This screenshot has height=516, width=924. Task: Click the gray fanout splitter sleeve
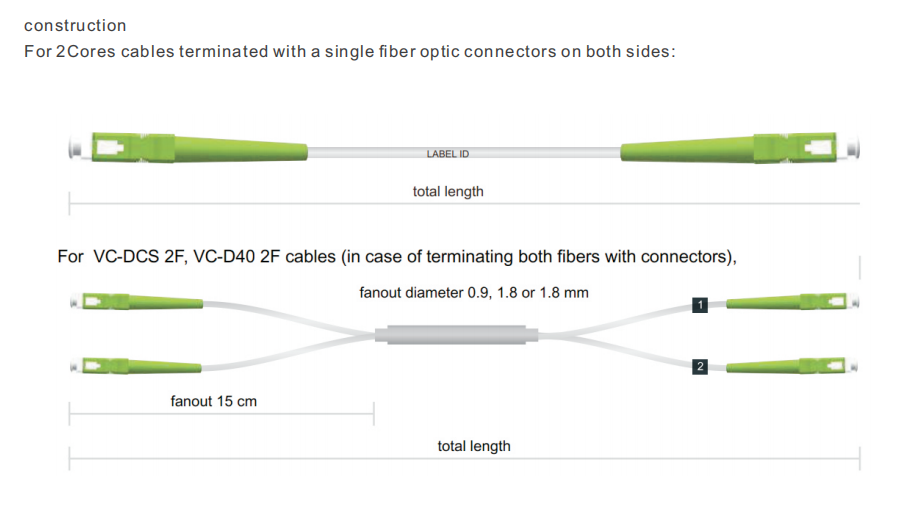[x=457, y=335]
